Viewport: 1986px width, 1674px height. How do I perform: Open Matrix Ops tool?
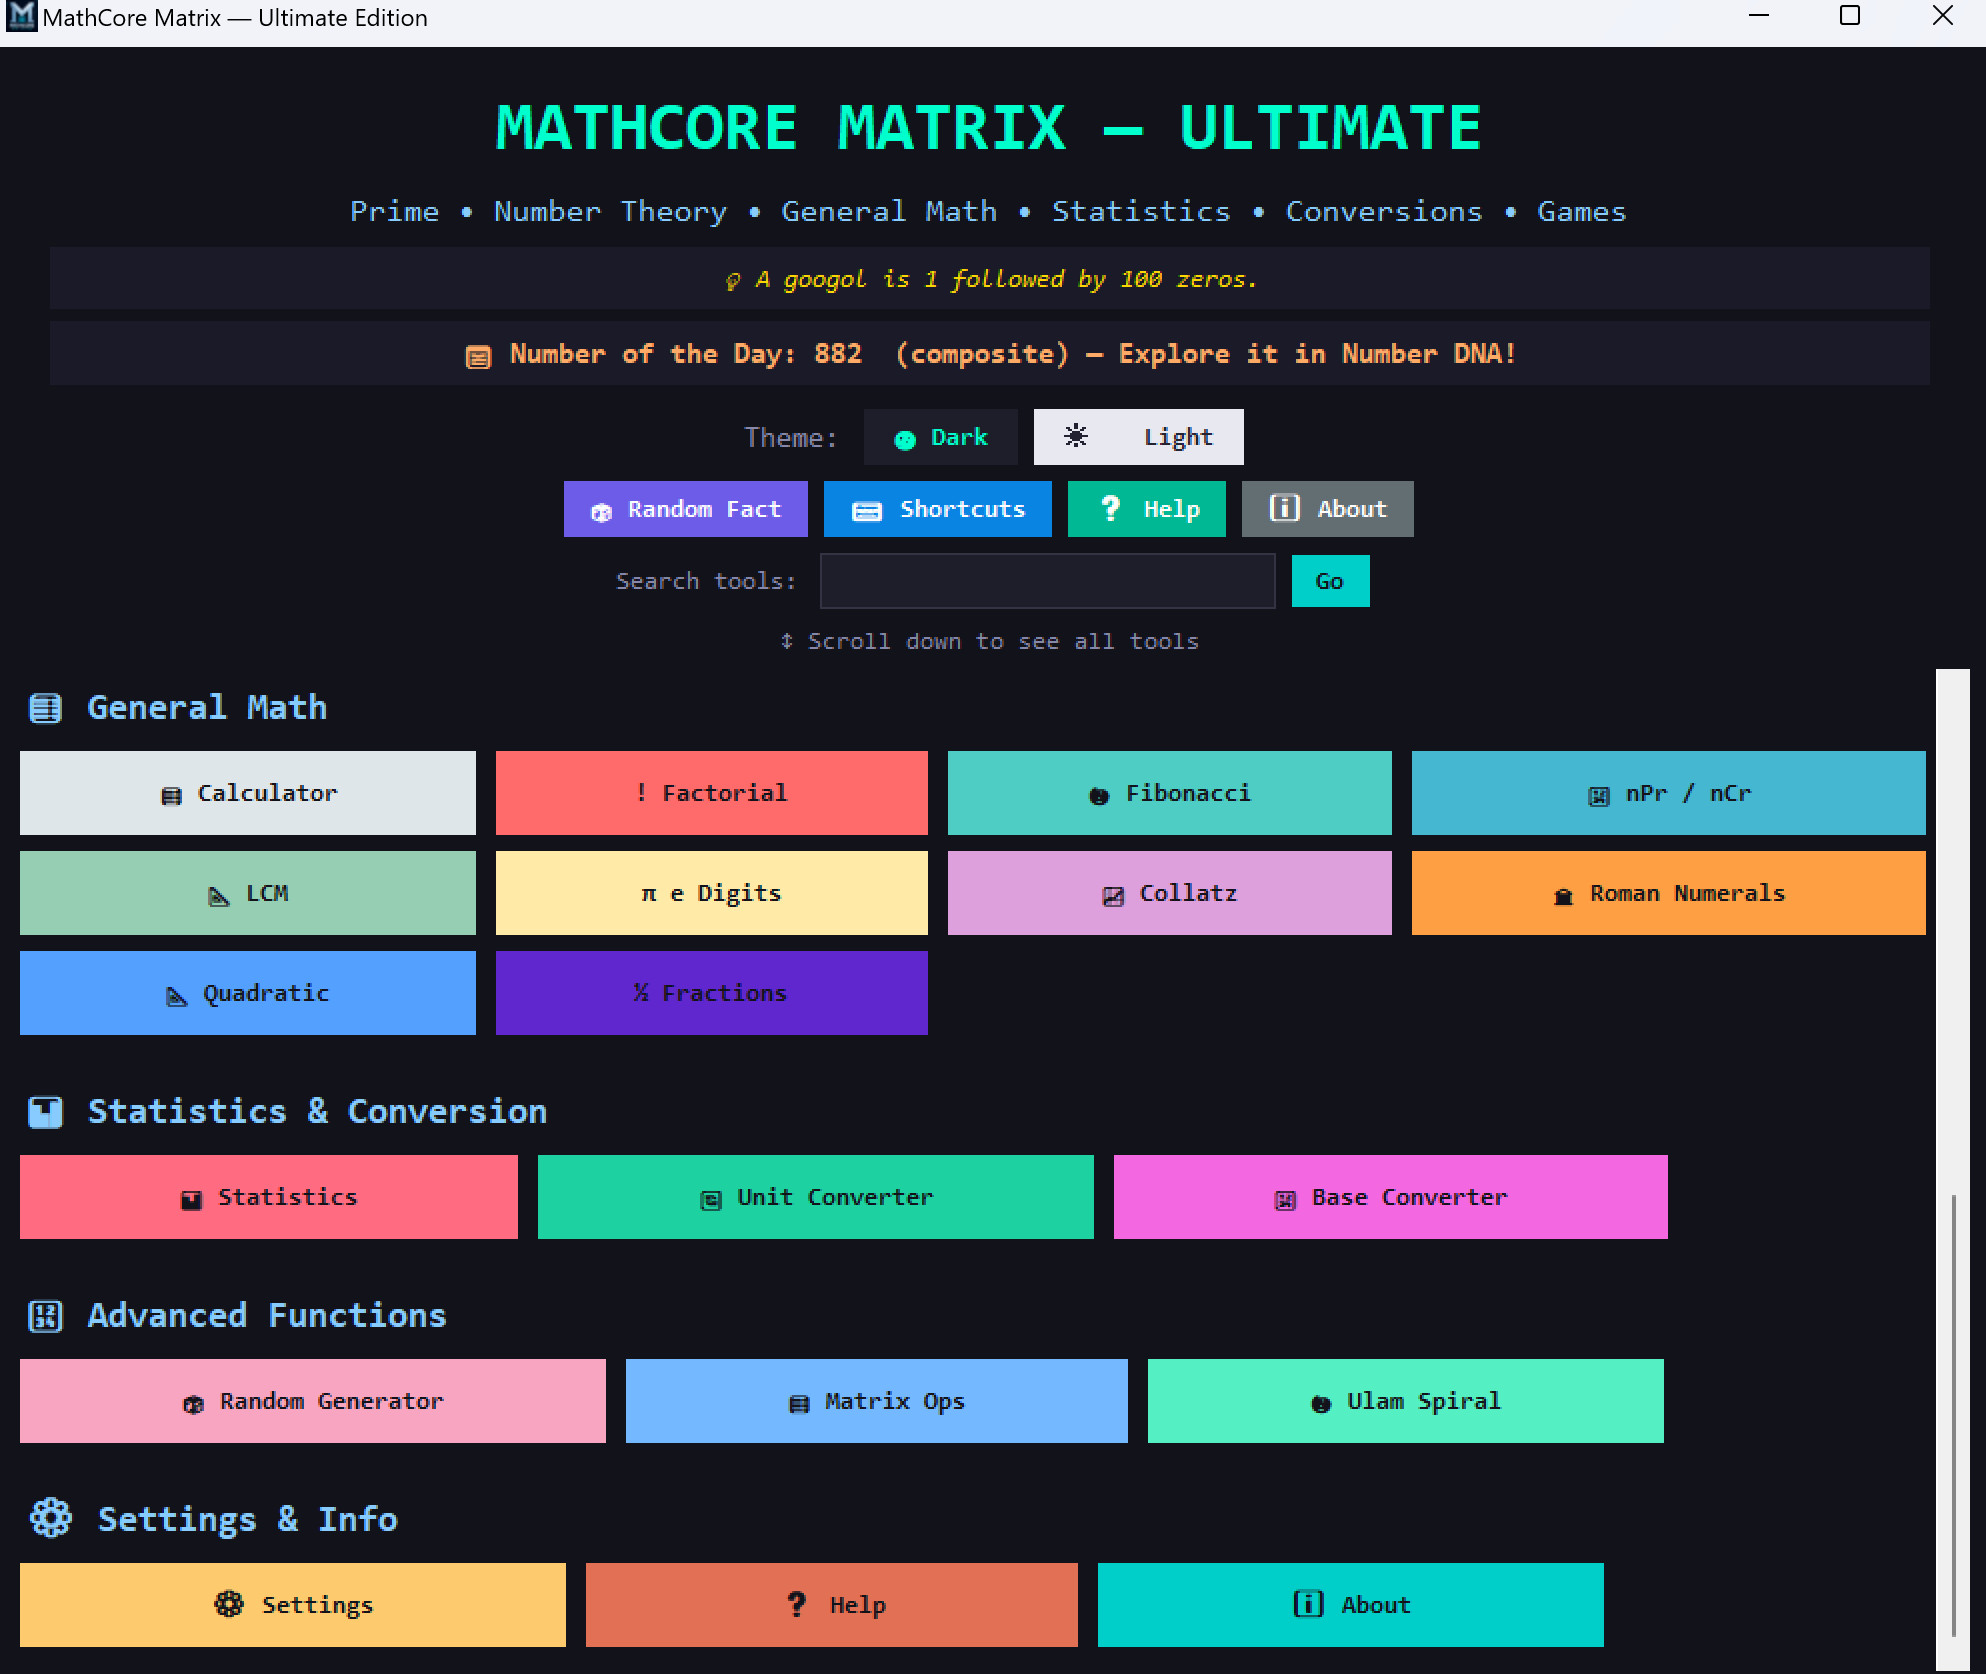877,1401
